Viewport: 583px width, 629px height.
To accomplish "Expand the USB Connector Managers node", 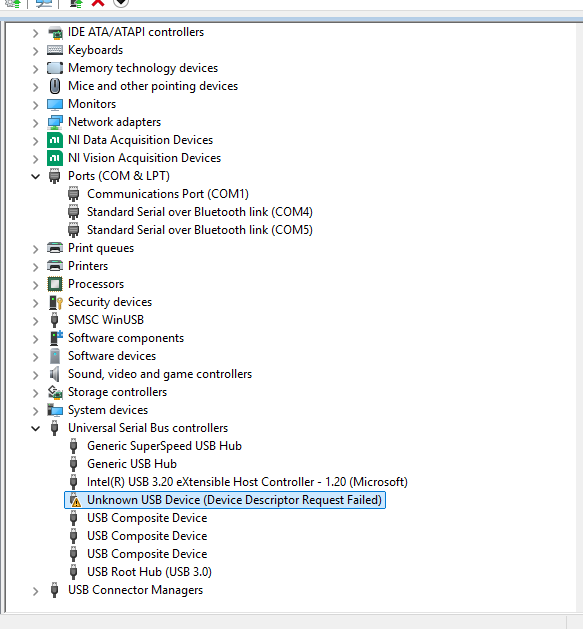I will coord(35,591).
